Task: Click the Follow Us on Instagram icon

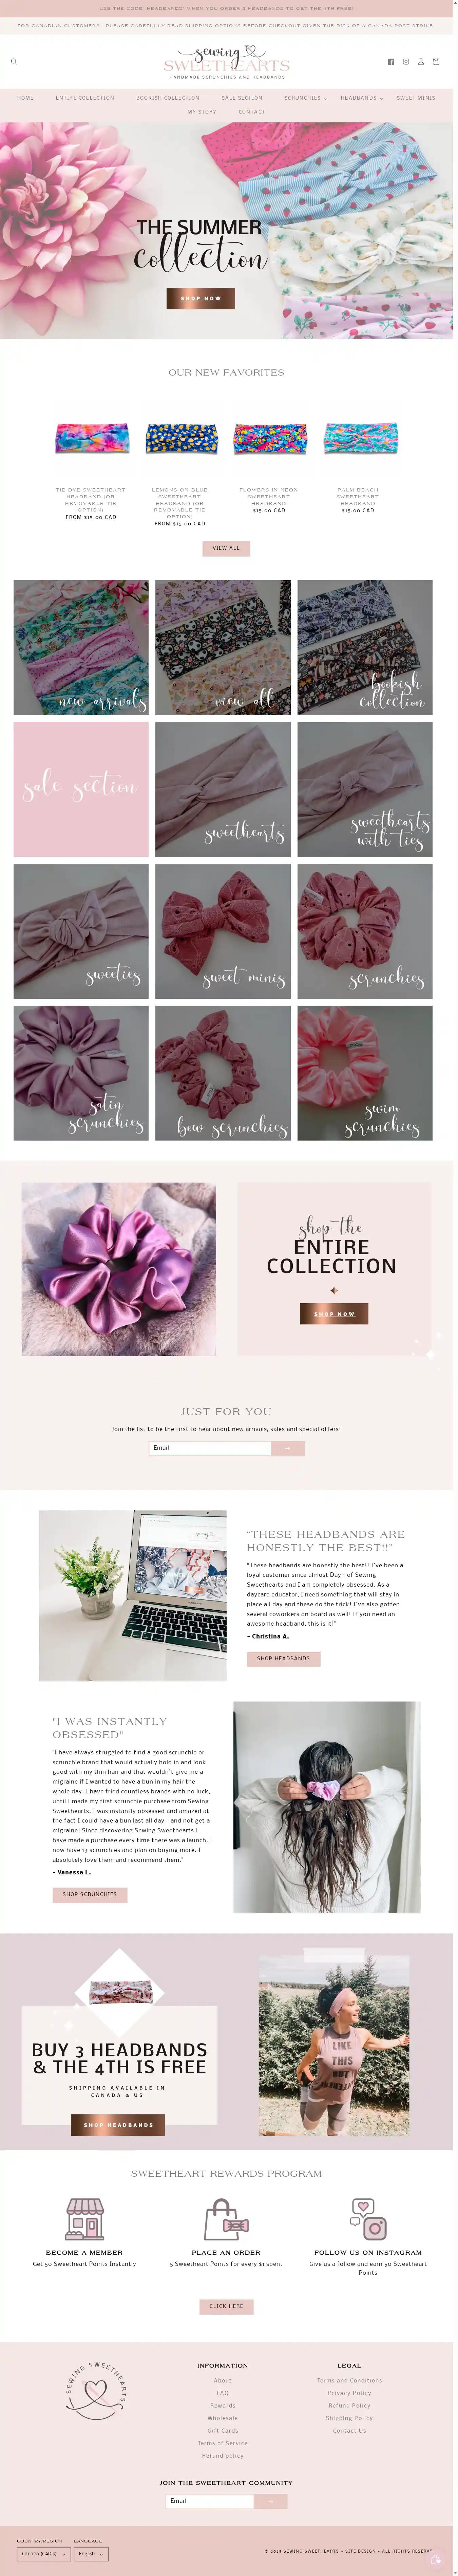Action: (x=368, y=2219)
